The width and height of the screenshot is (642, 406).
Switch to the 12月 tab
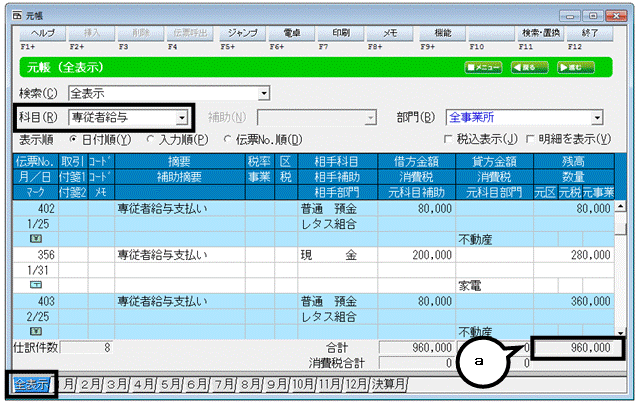pos(356,384)
